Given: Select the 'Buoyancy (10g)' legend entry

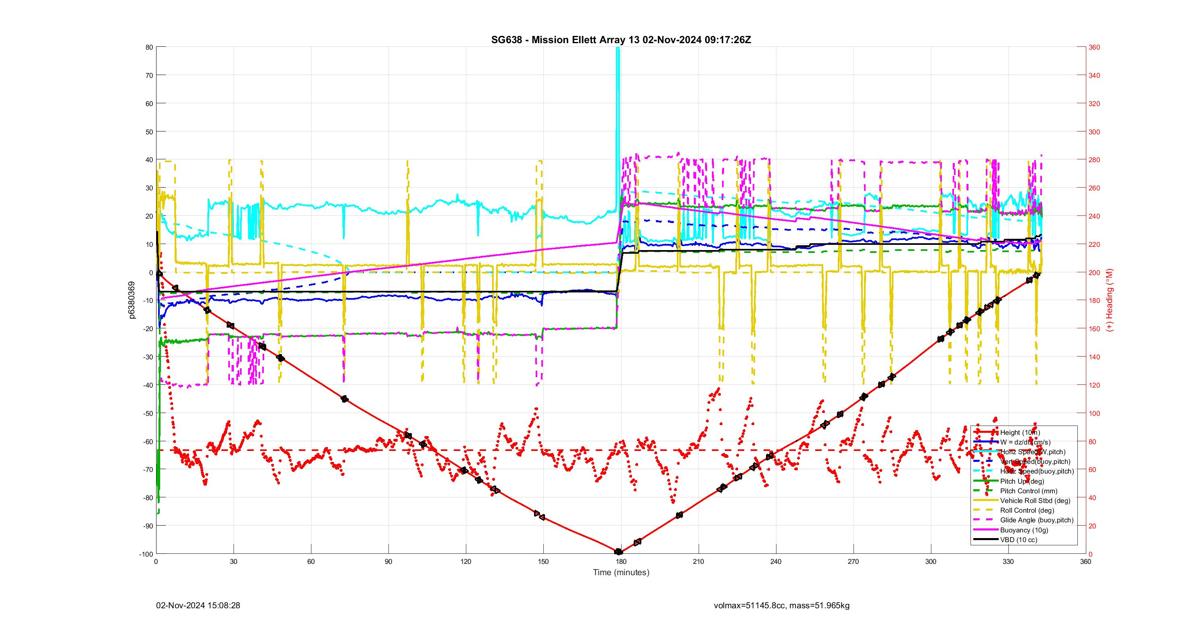Looking at the screenshot, I should pyautogui.click(x=1024, y=530).
